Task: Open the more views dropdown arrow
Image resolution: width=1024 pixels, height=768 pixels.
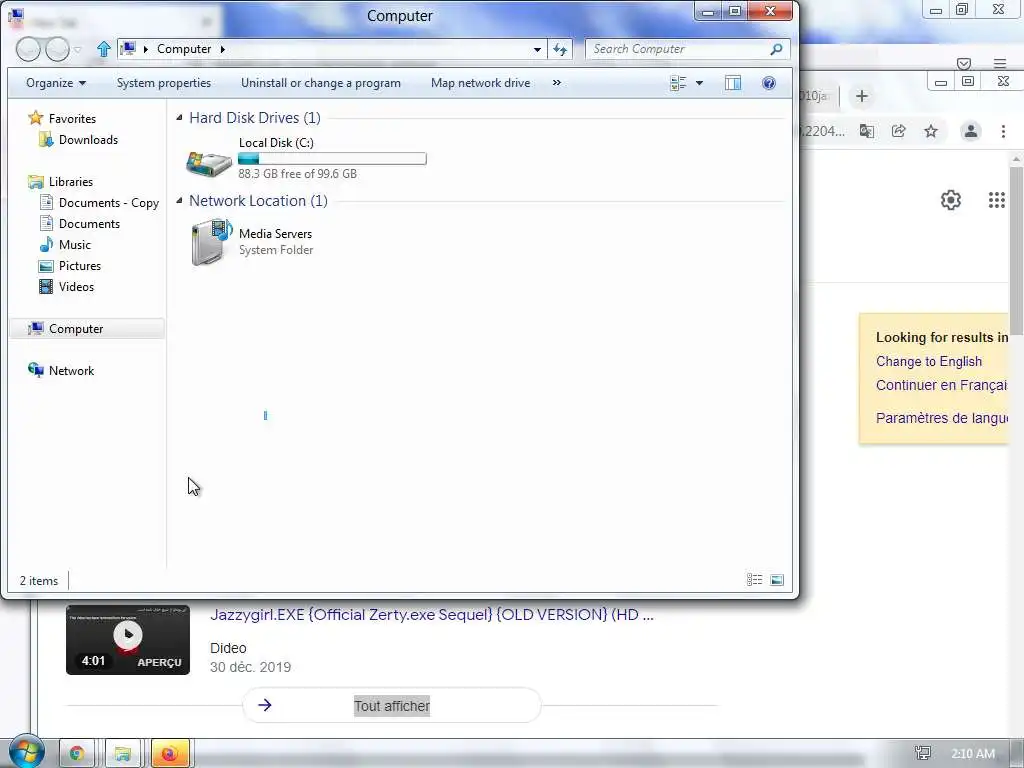Action: pos(699,83)
